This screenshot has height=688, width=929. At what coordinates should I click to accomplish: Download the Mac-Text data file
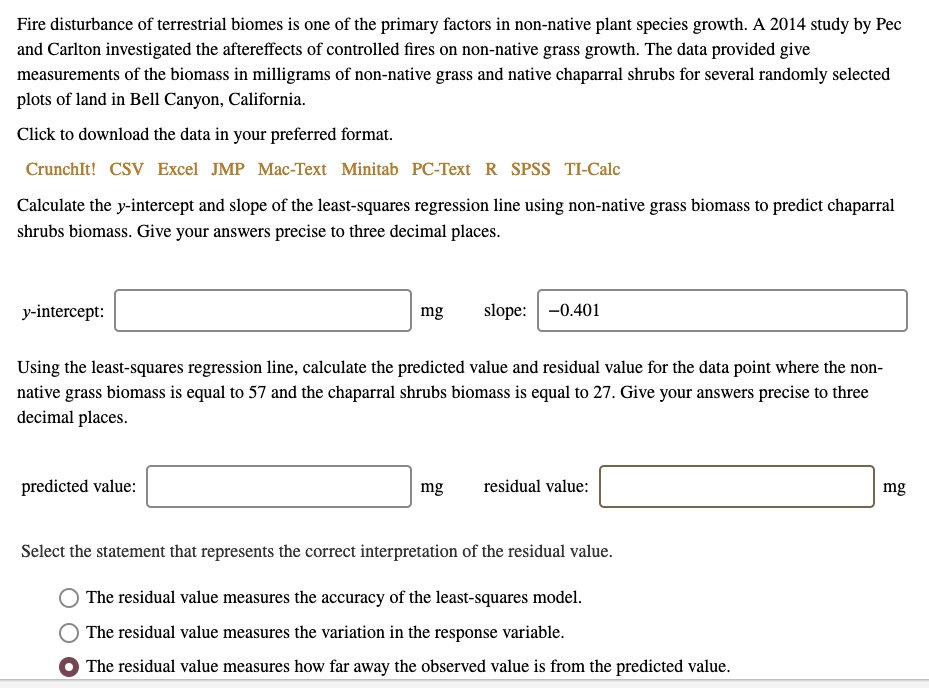[292, 169]
